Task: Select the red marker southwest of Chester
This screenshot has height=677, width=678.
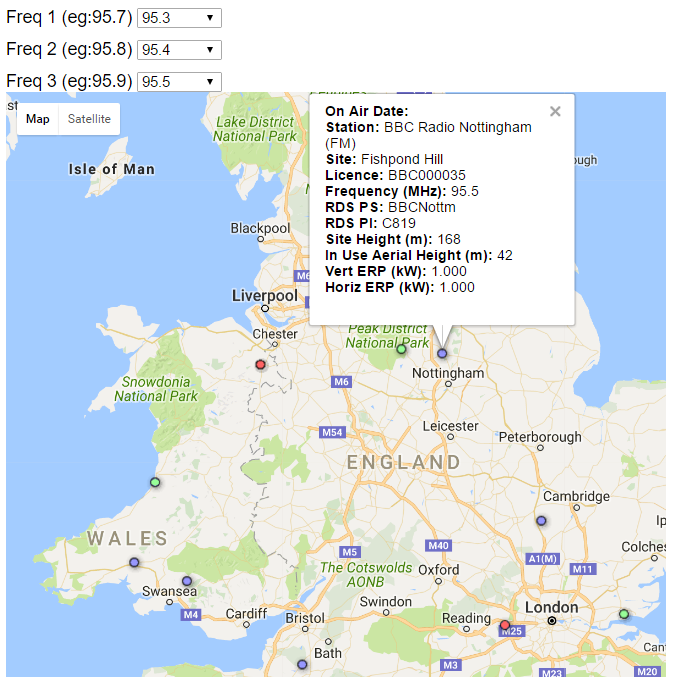Action: (x=260, y=364)
